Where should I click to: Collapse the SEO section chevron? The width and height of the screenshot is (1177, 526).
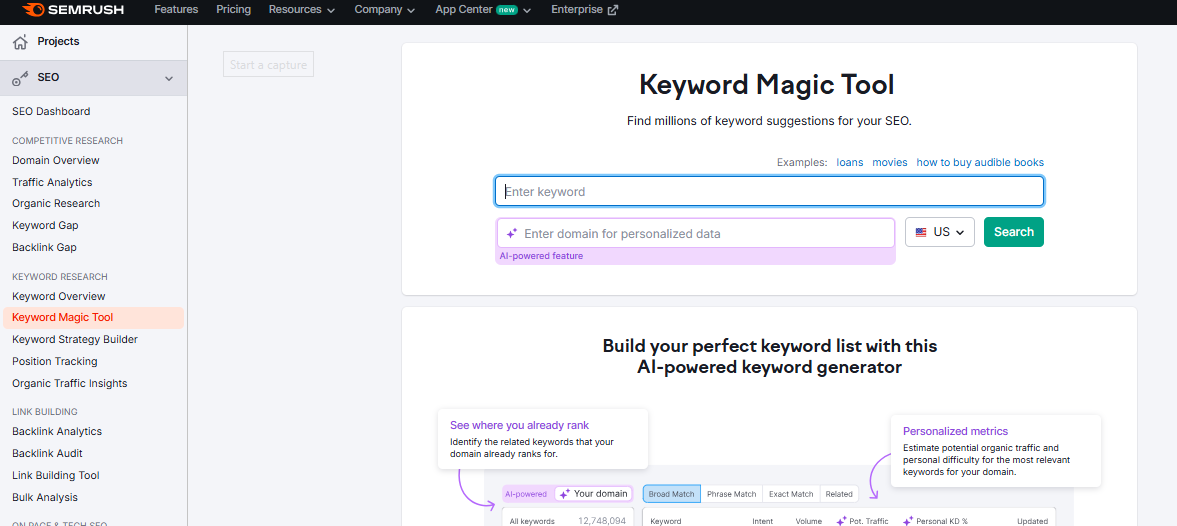pyautogui.click(x=169, y=78)
